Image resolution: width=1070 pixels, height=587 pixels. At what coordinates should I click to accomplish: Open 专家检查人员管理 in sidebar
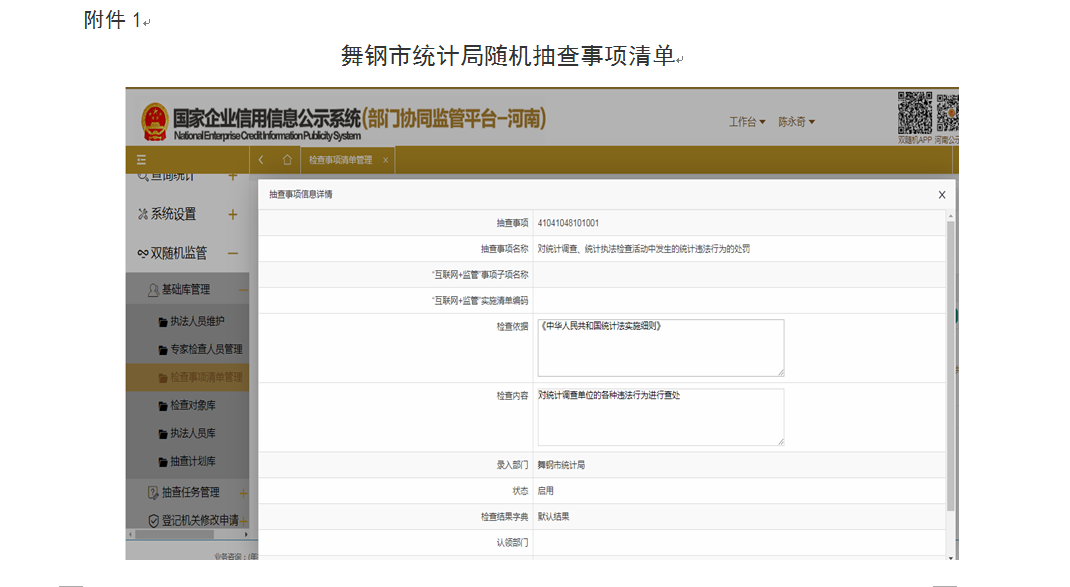(206, 349)
